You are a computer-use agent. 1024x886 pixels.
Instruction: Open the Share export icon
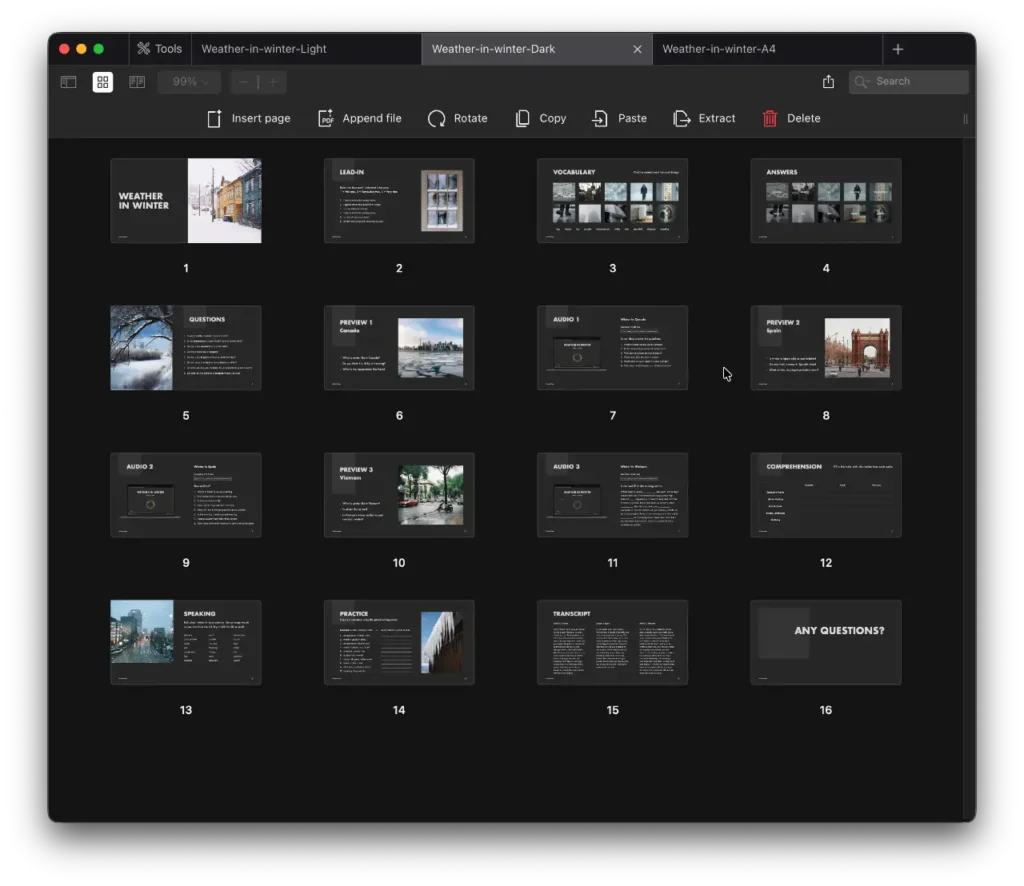[828, 82]
